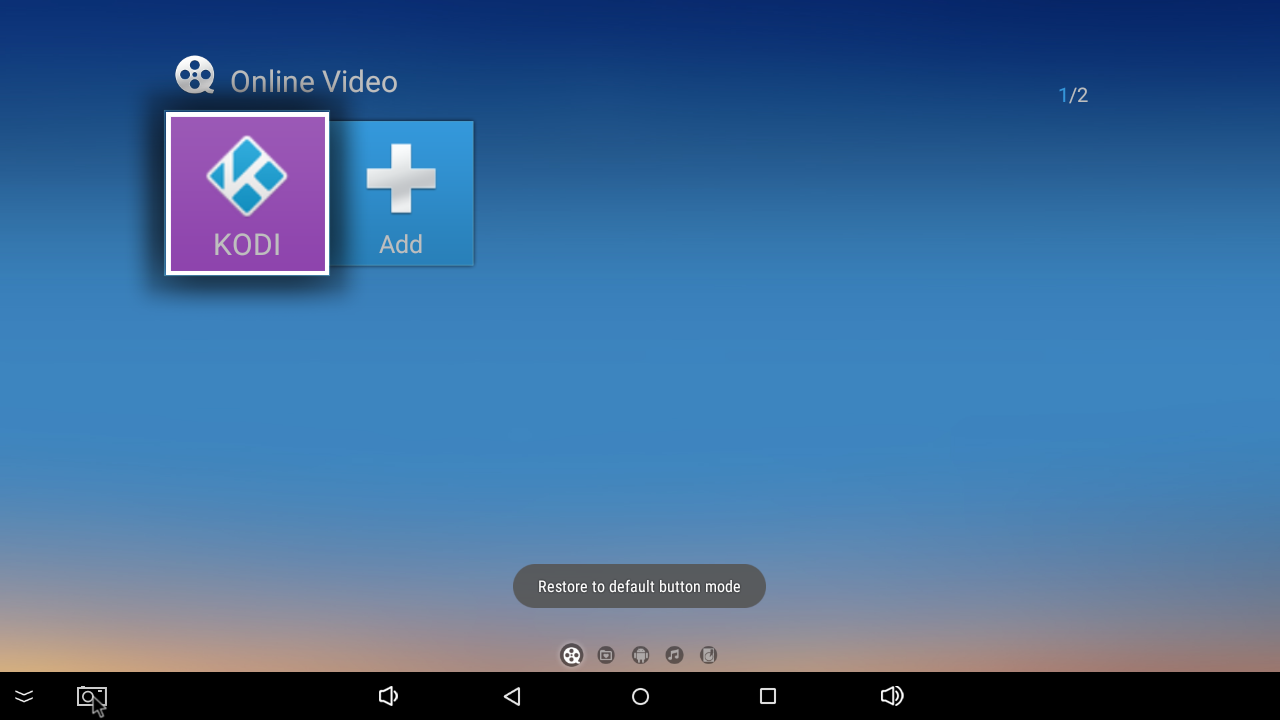This screenshot has height=720, width=1280.
Task: Open the Add app tile
Action: pos(401,193)
